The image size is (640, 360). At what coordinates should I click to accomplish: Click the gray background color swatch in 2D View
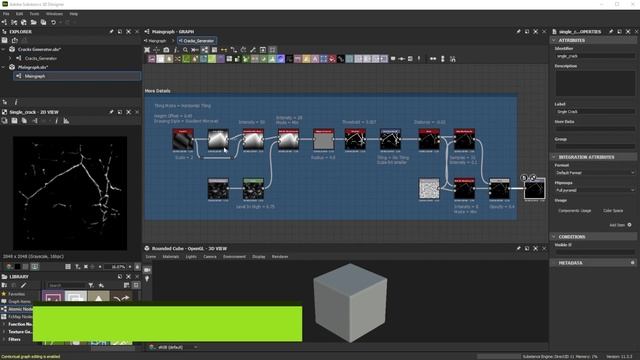coord(26,267)
